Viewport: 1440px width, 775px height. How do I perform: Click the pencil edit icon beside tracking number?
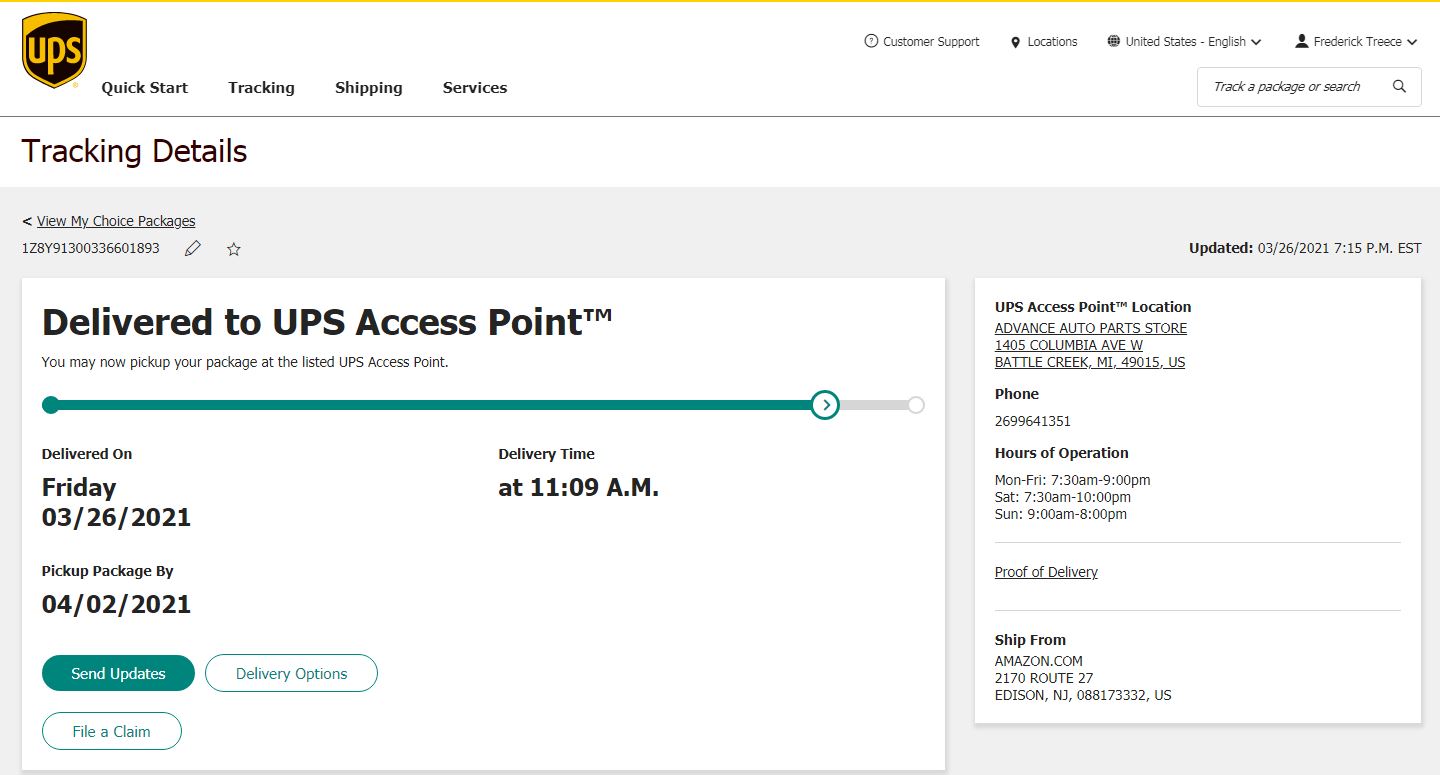pyautogui.click(x=193, y=248)
